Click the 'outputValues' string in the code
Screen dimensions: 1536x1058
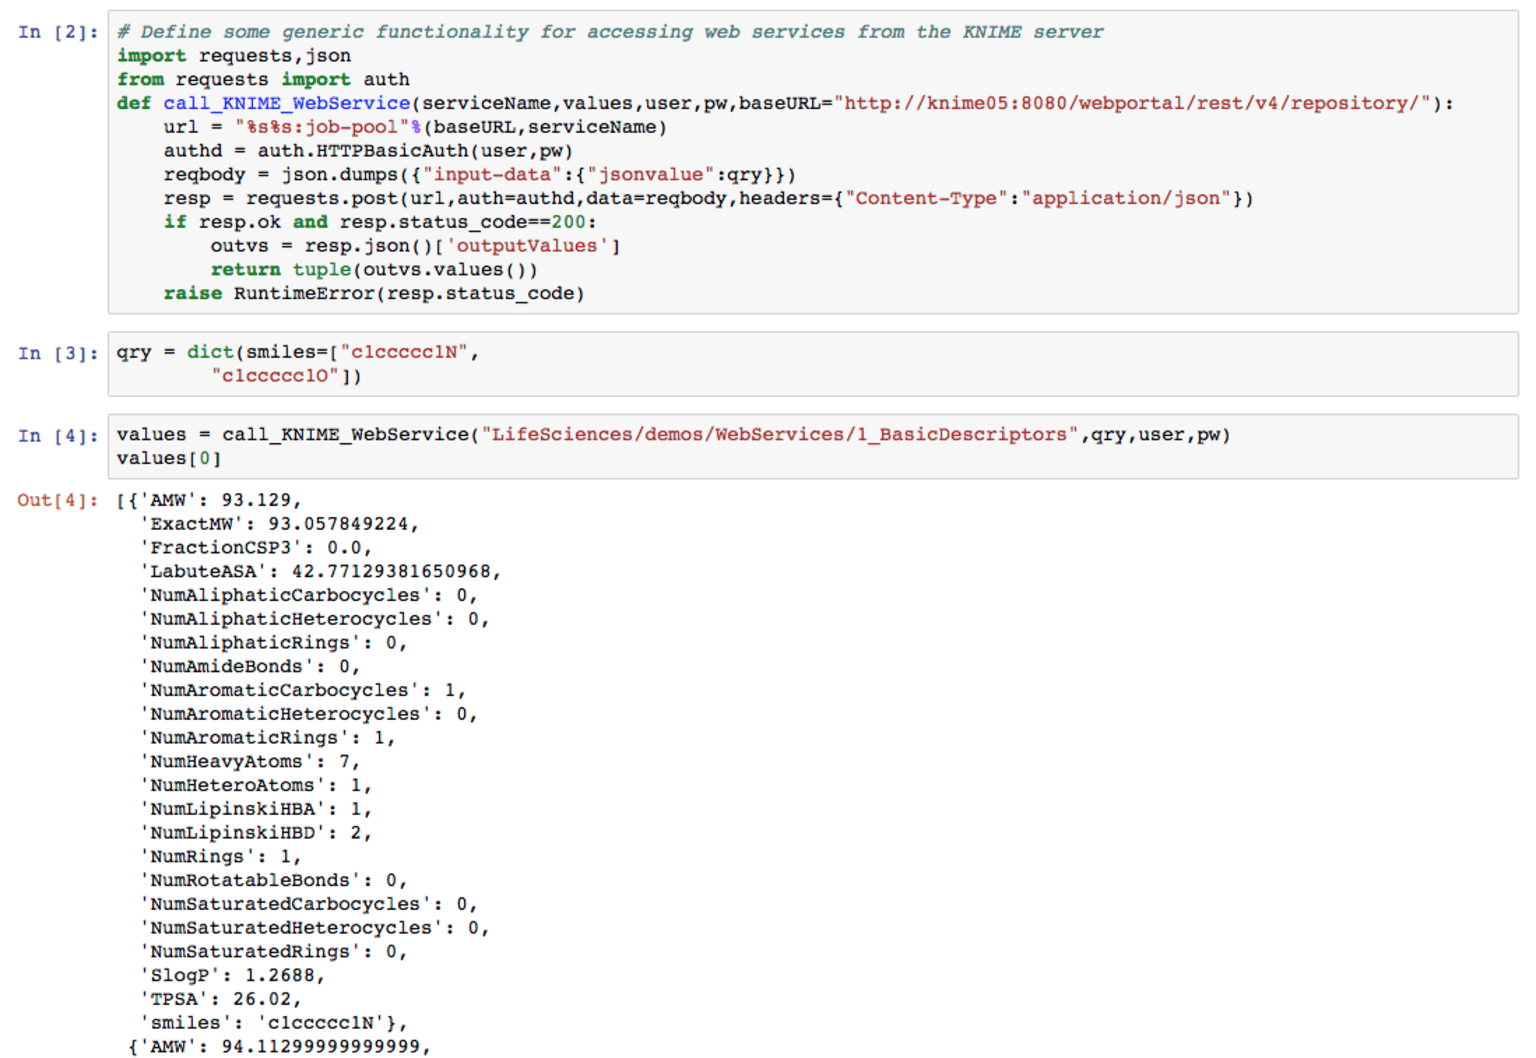[x=527, y=246]
